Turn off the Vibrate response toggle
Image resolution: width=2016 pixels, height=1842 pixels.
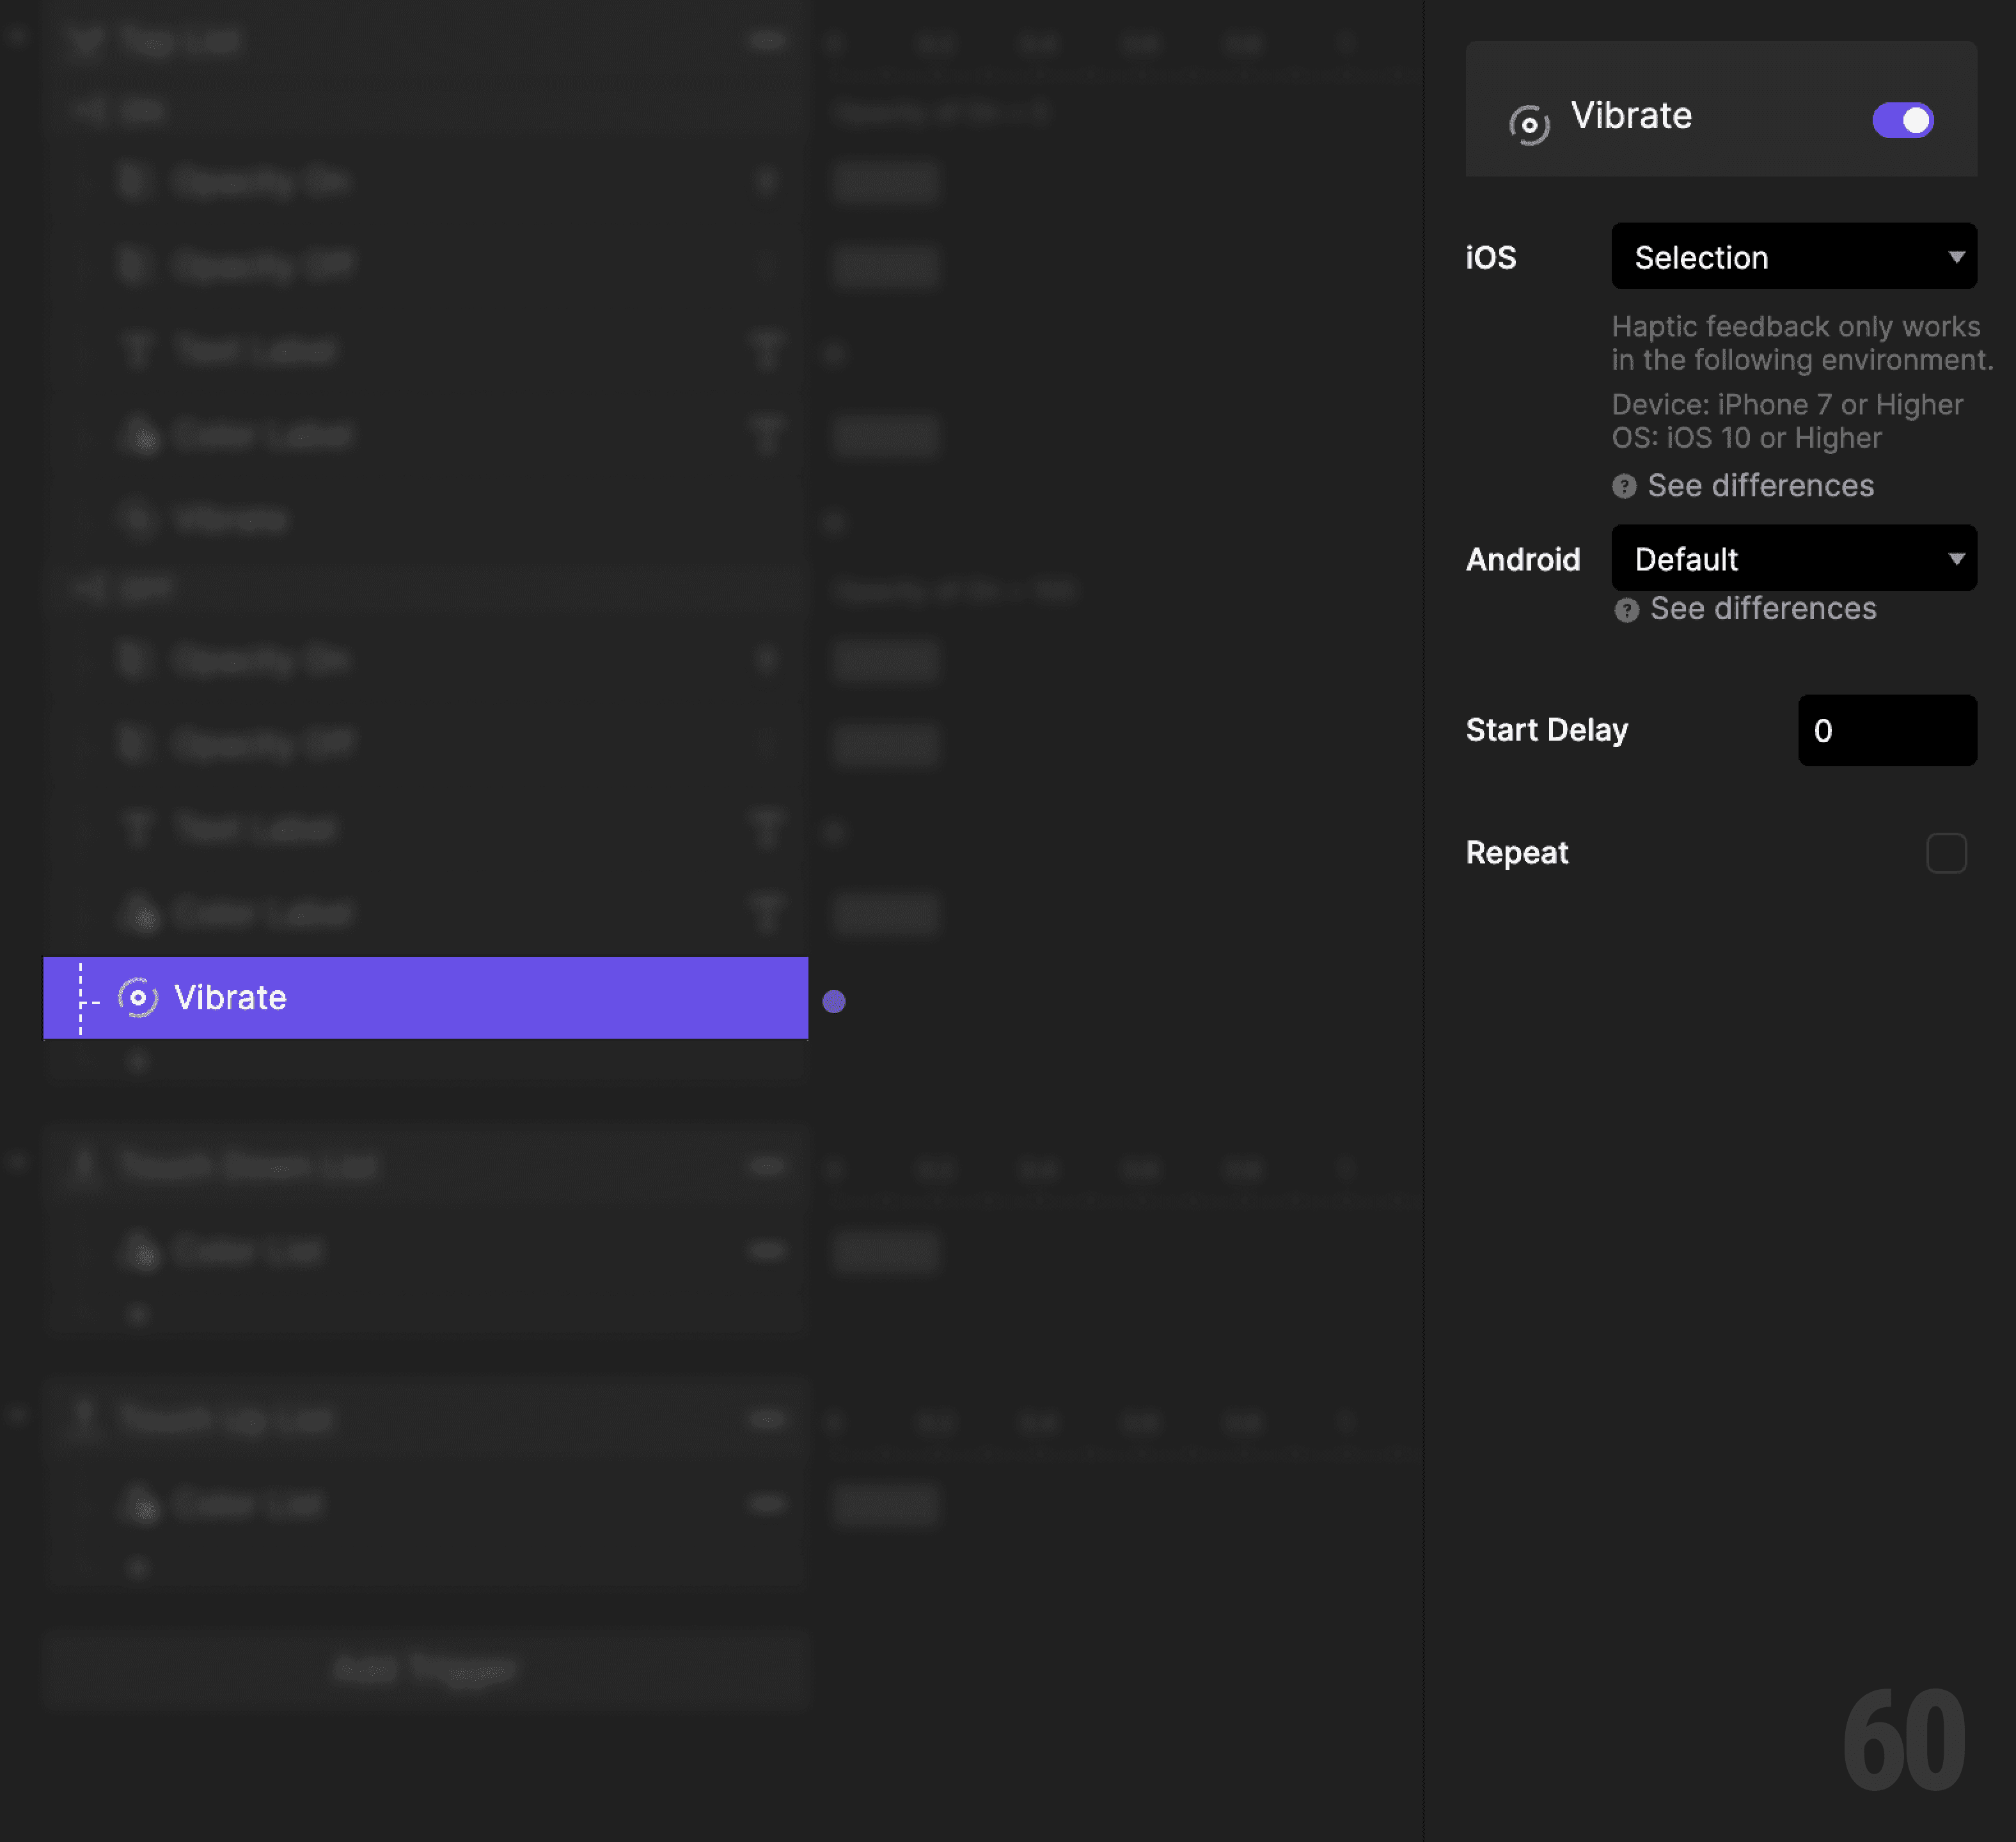[x=1901, y=120]
